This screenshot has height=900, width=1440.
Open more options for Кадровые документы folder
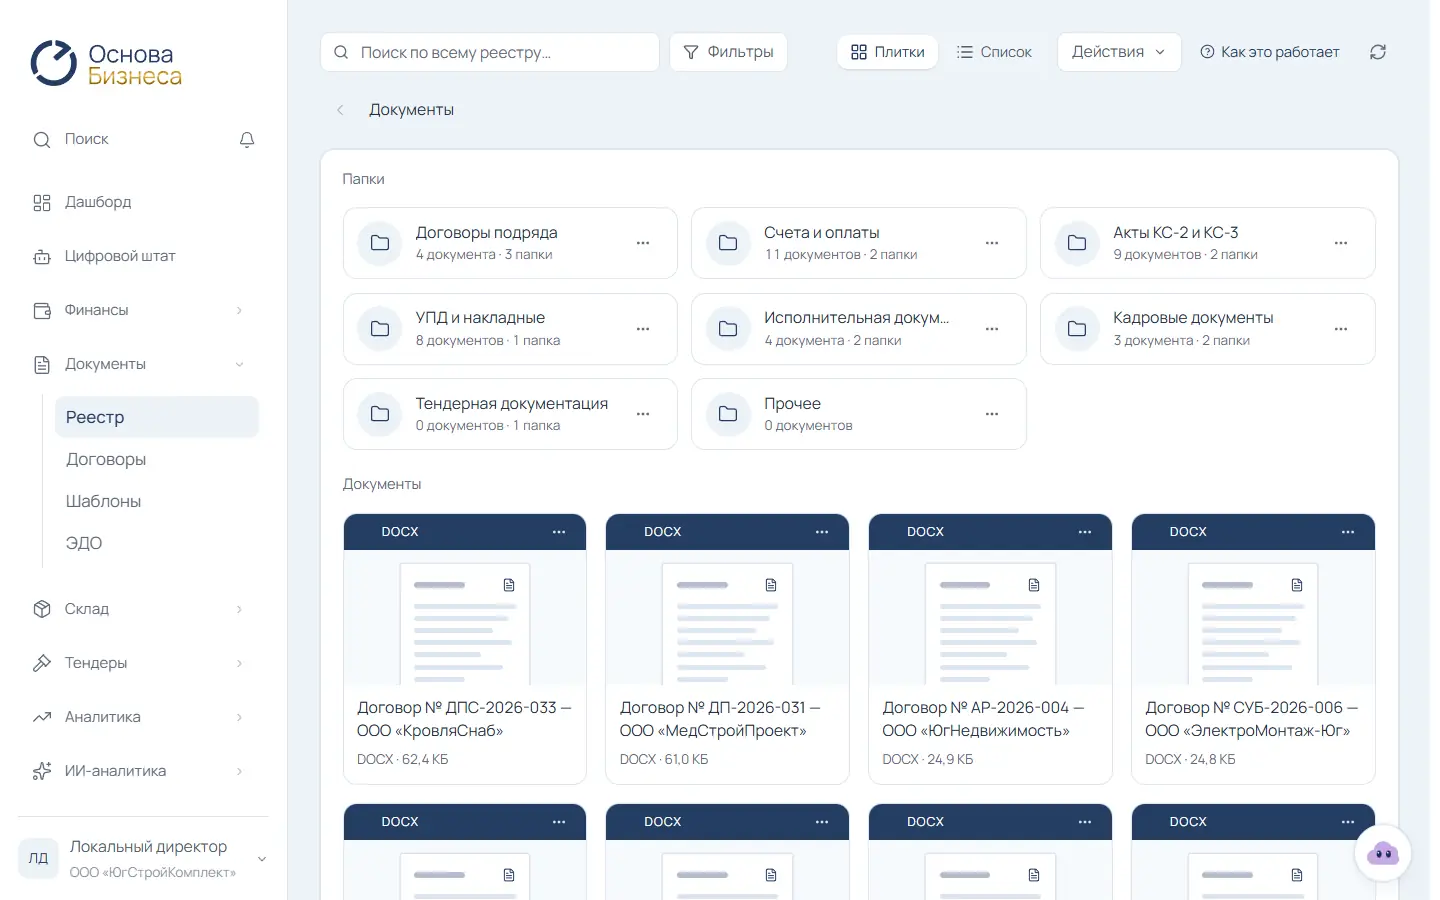(x=1341, y=329)
